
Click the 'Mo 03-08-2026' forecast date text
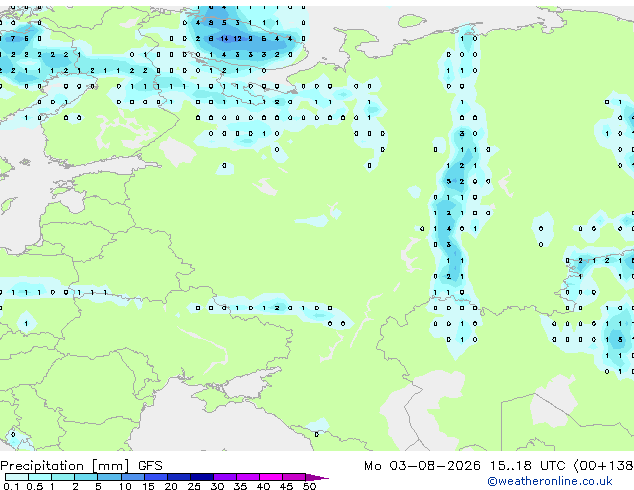pyautogui.click(x=422, y=466)
